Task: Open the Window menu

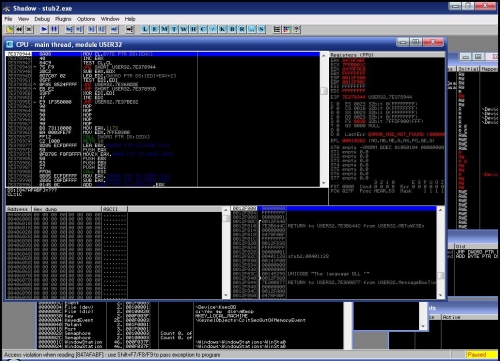Action: tap(110, 19)
